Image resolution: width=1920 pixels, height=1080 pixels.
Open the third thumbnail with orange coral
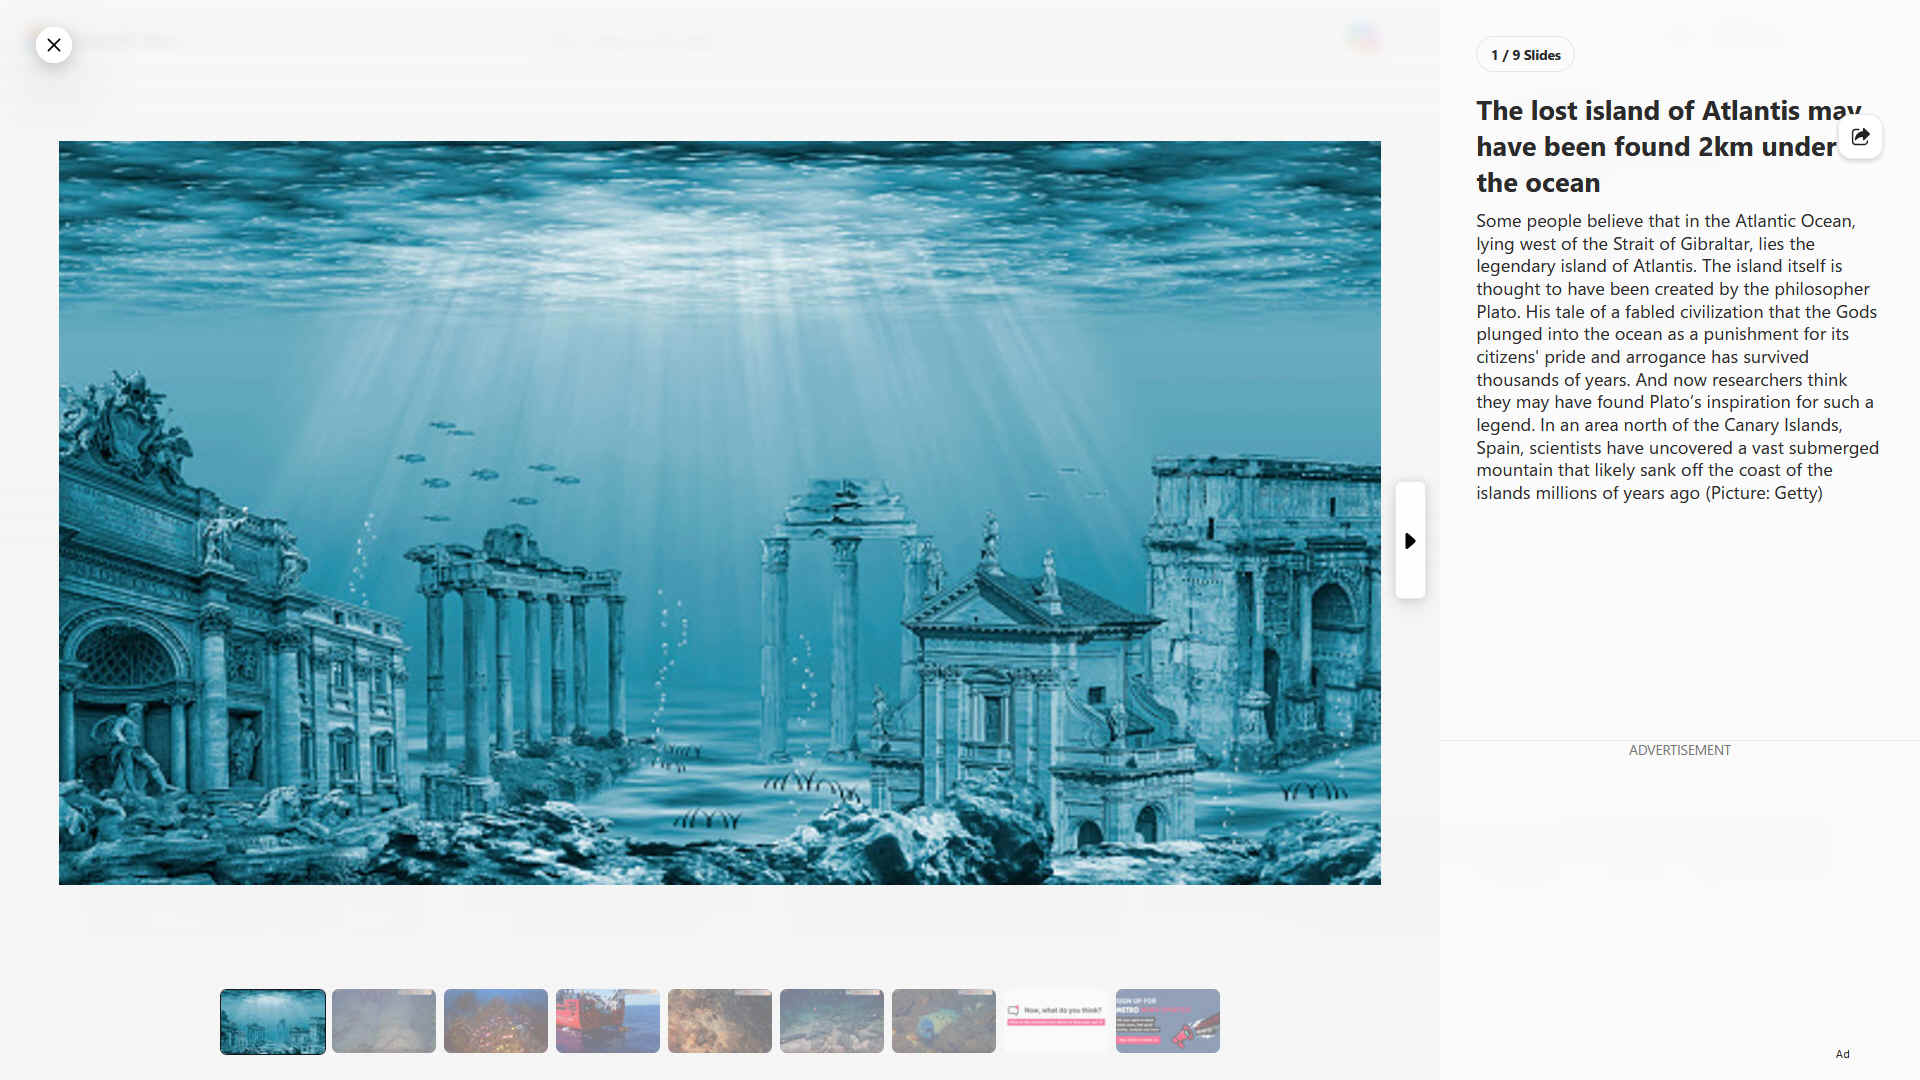pos(496,1021)
